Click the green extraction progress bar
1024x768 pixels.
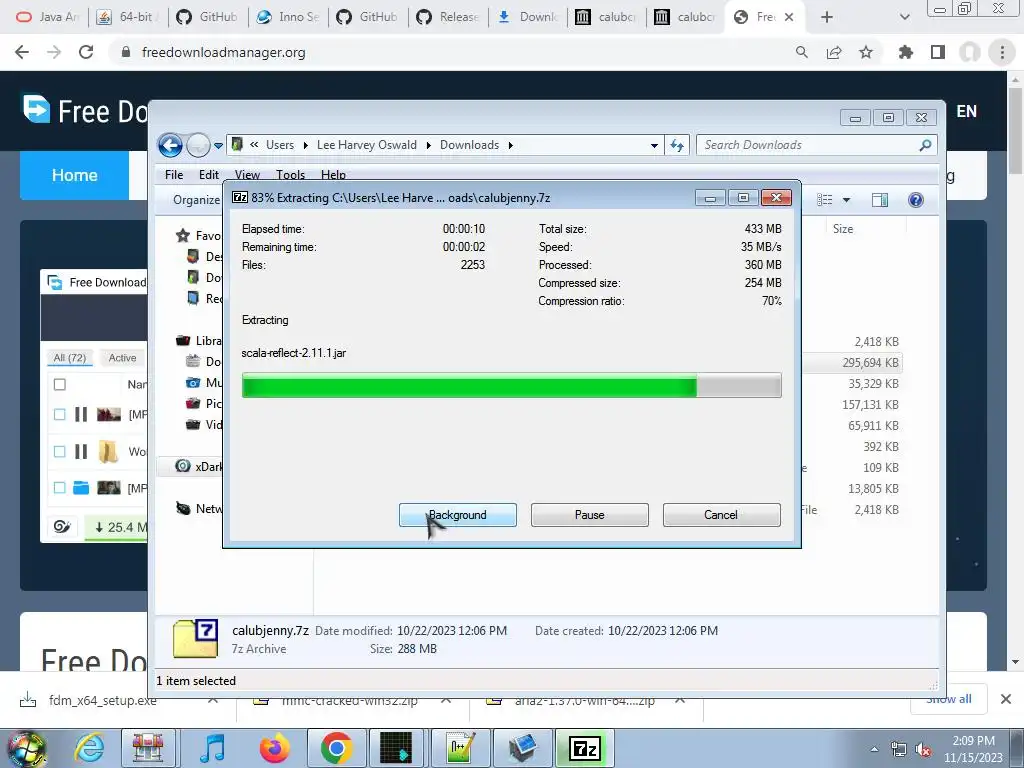pyautogui.click(x=511, y=385)
